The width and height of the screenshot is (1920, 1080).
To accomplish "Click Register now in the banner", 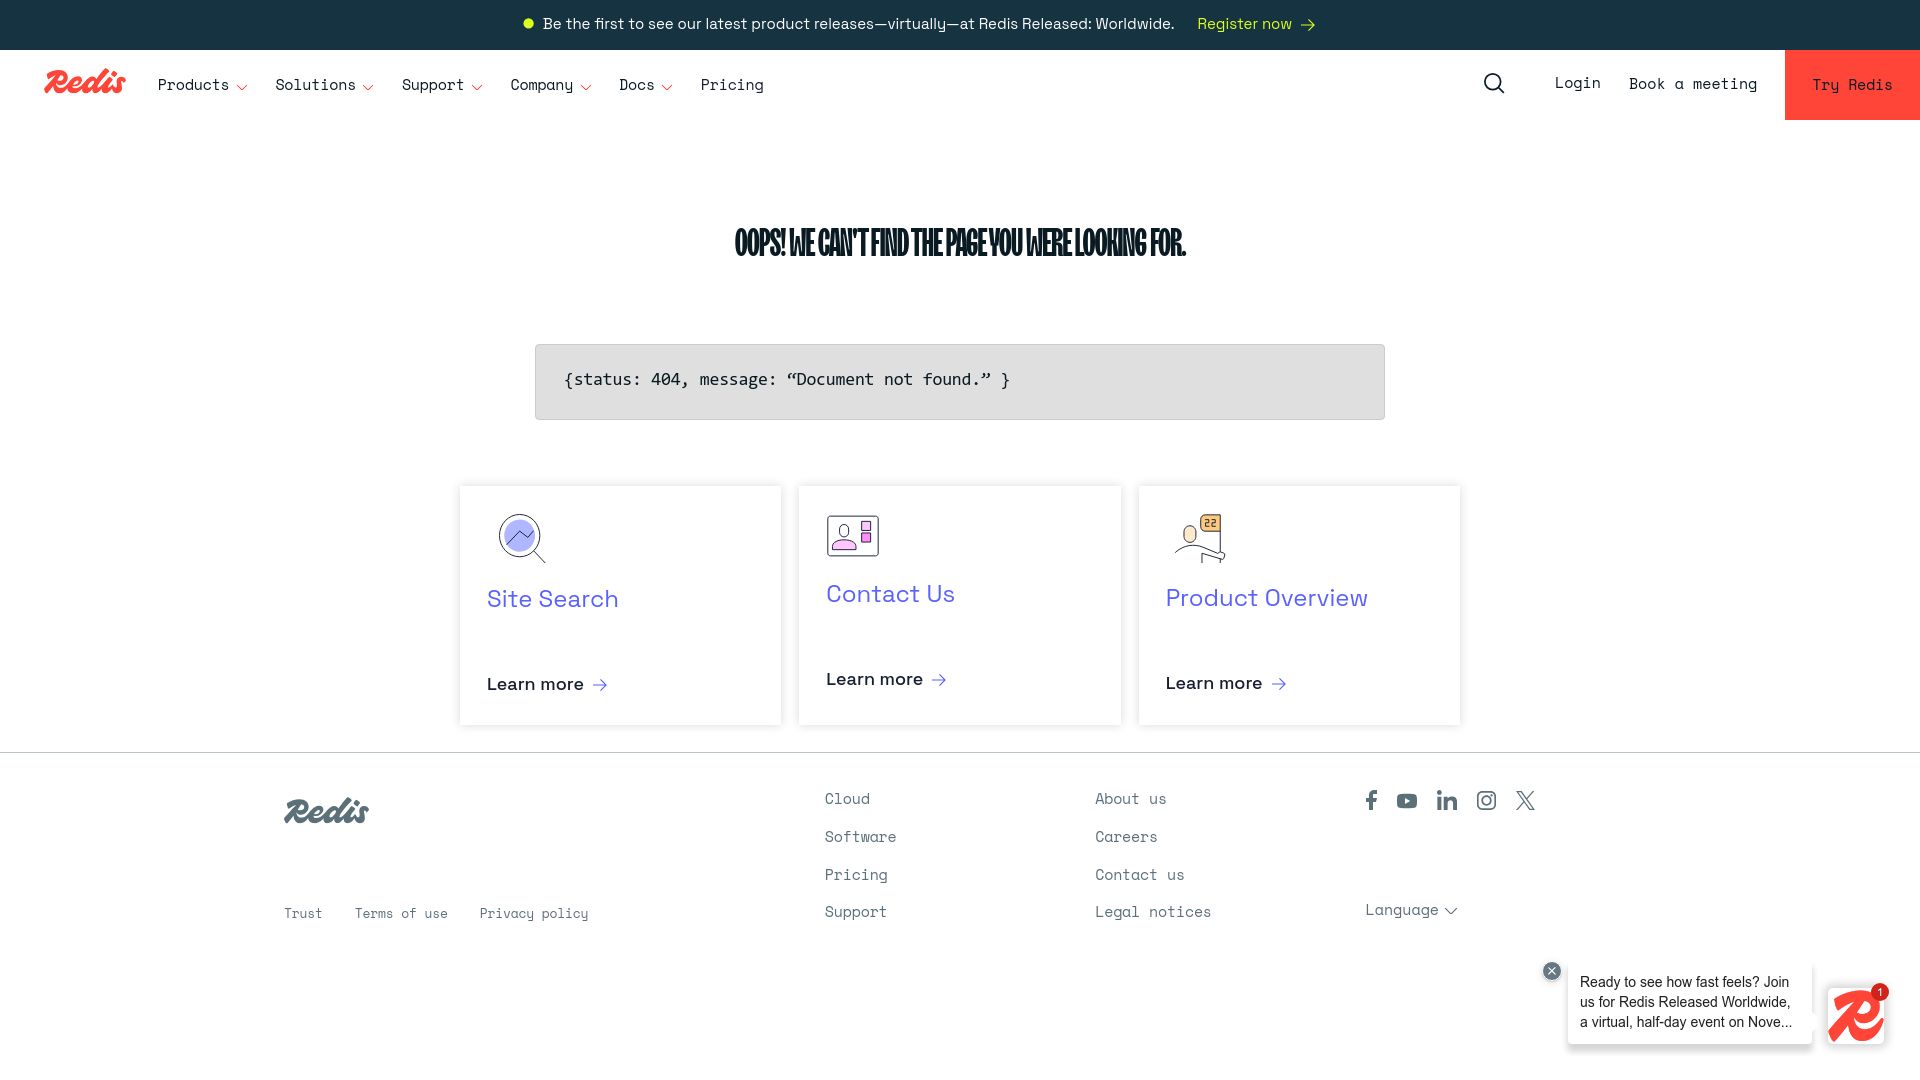I will point(1256,24).
